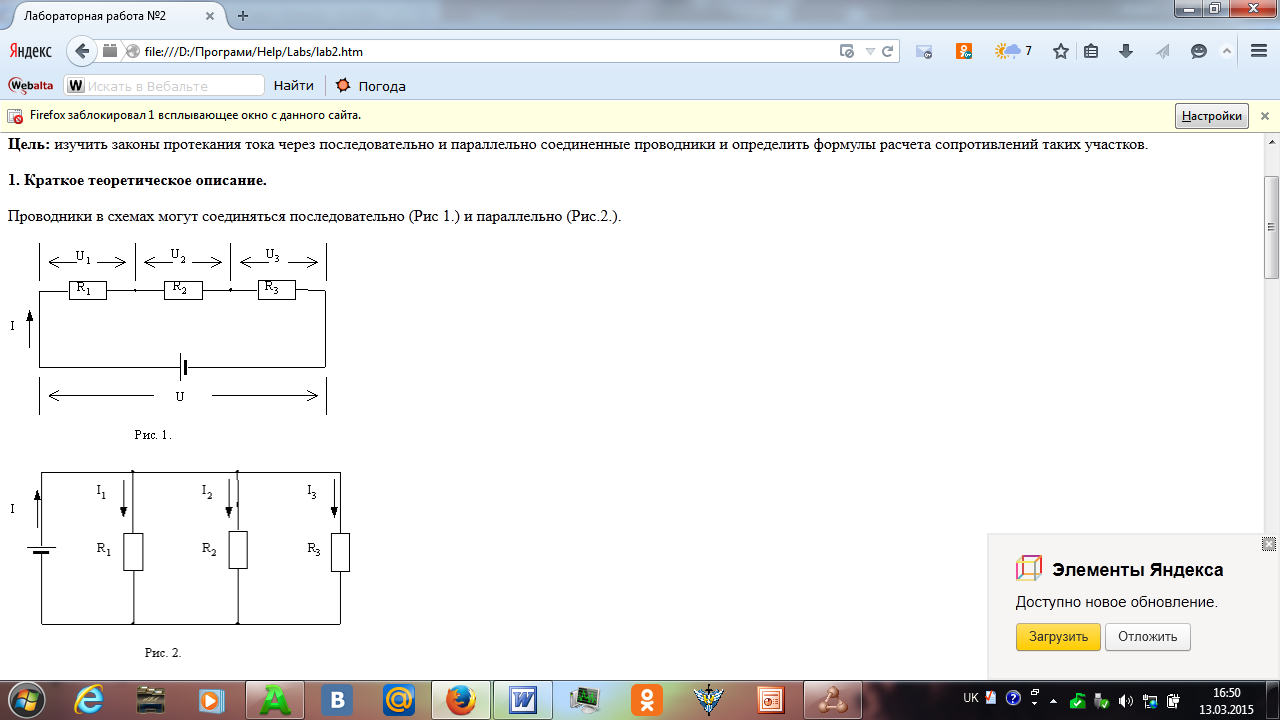Viewport: 1280px width, 720px height.
Task: Open Odnoklassniki taskbar icon
Action: point(647,700)
